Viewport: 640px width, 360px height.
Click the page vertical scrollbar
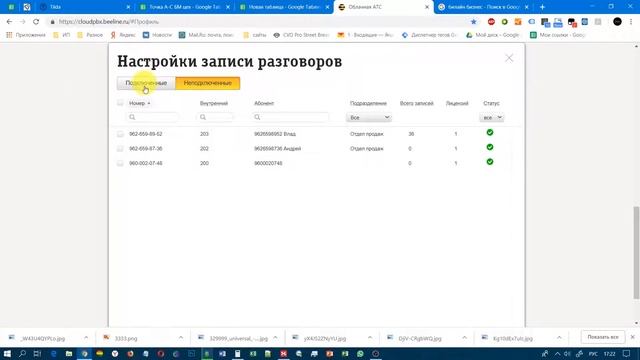pos(636,253)
